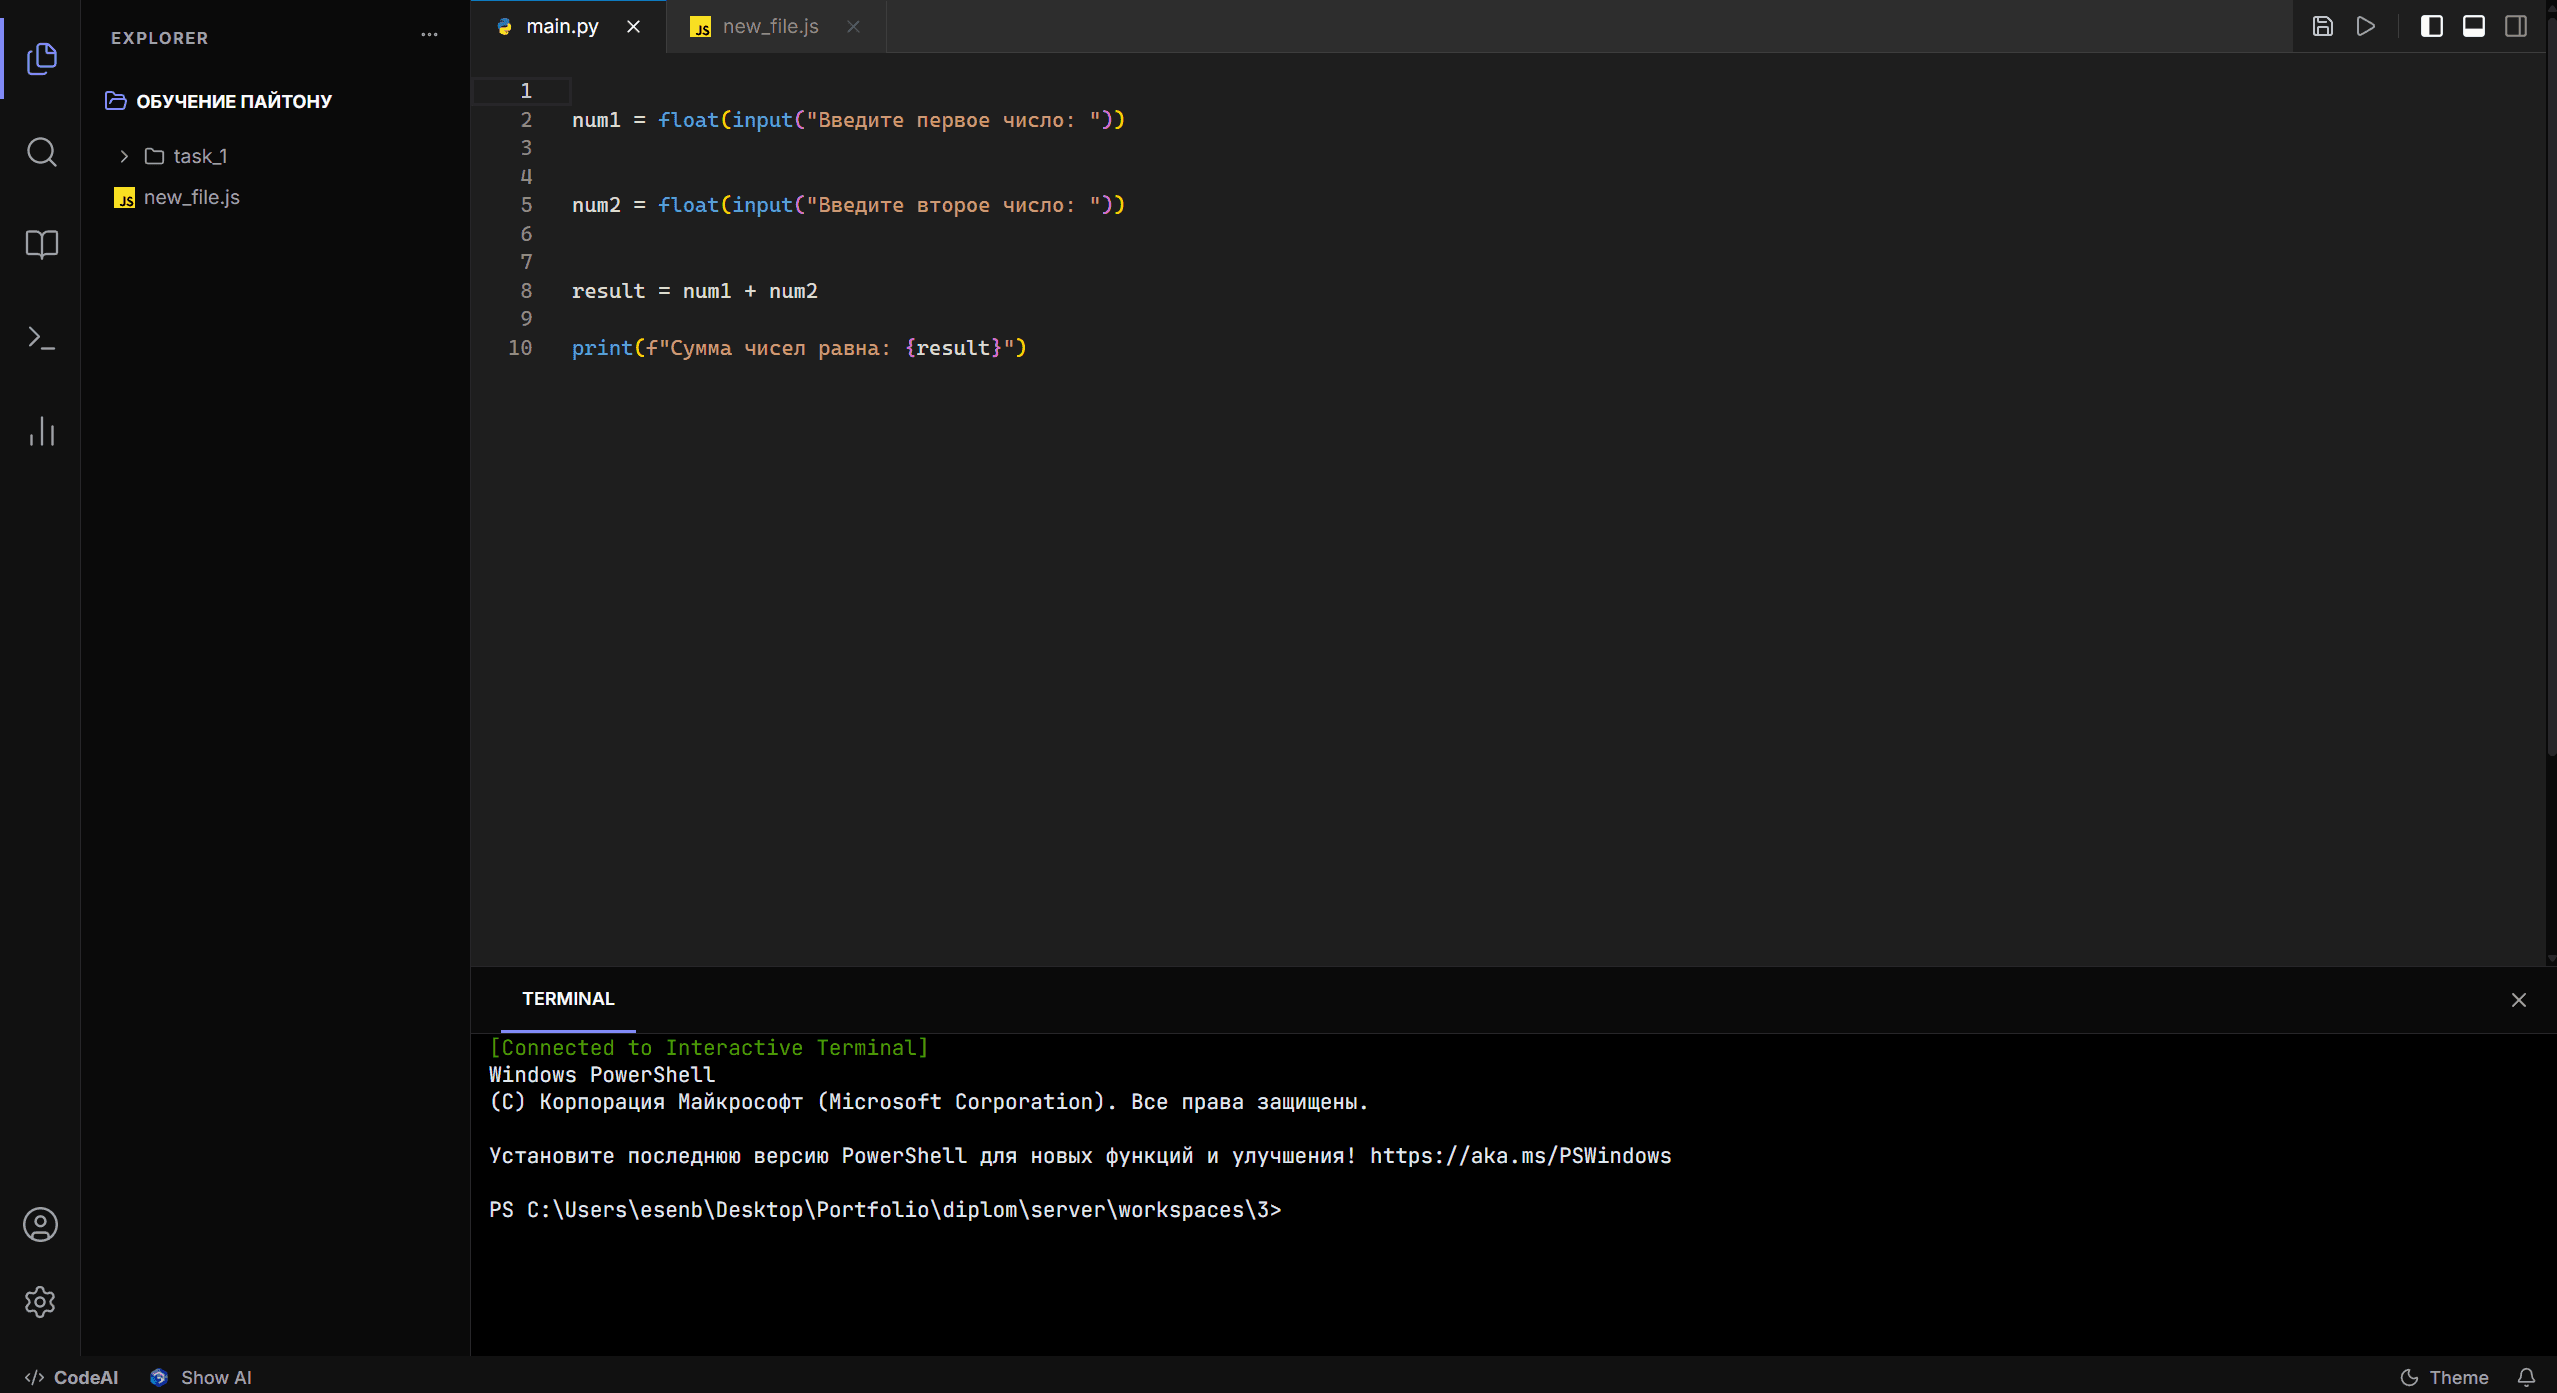Open notifications bell in status bar
The width and height of the screenshot is (2557, 1393).
[x=2526, y=1377]
